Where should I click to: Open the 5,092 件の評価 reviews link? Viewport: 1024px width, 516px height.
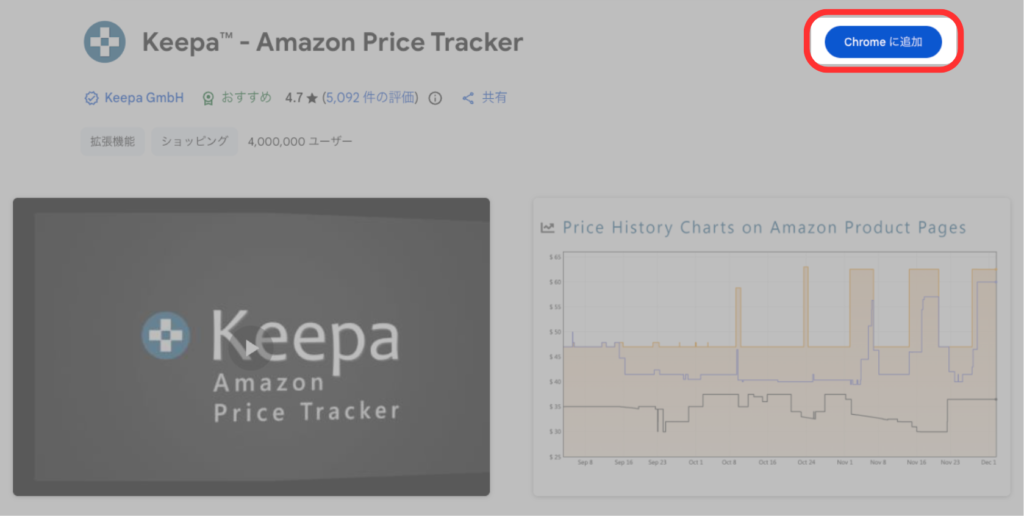tap(370, 98)
